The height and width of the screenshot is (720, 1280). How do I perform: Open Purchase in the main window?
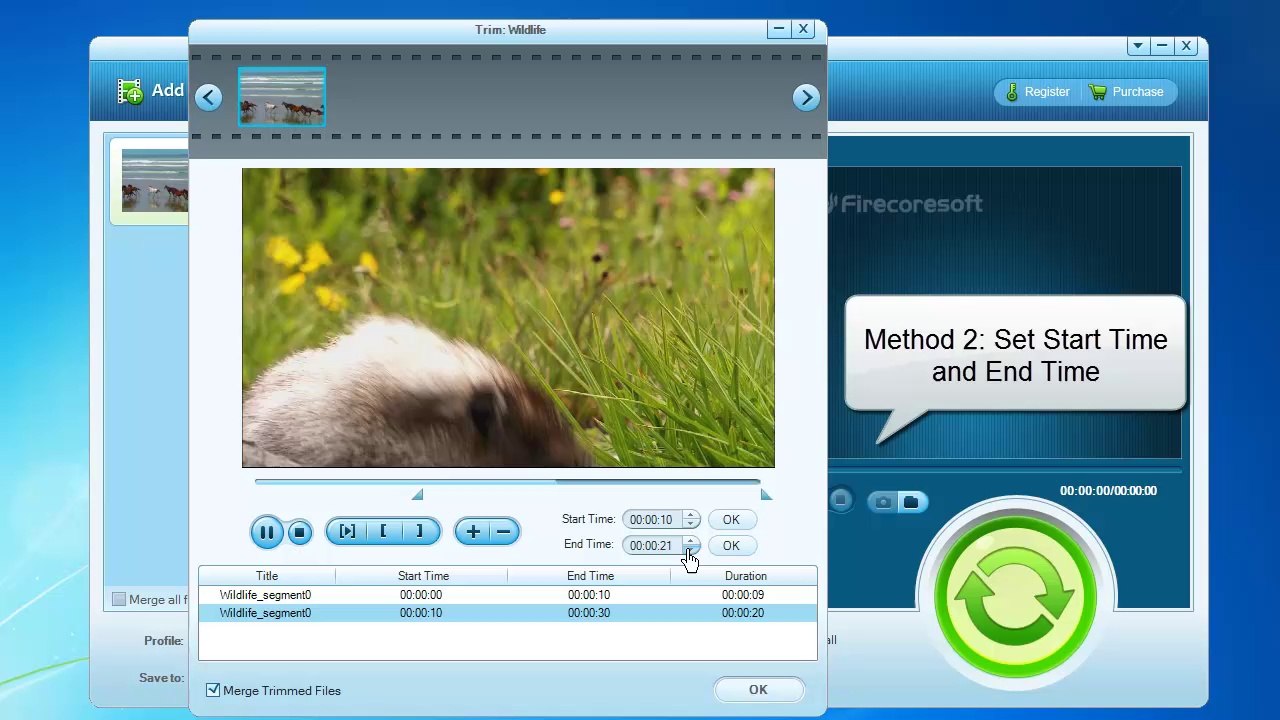tap(1127, 92)
